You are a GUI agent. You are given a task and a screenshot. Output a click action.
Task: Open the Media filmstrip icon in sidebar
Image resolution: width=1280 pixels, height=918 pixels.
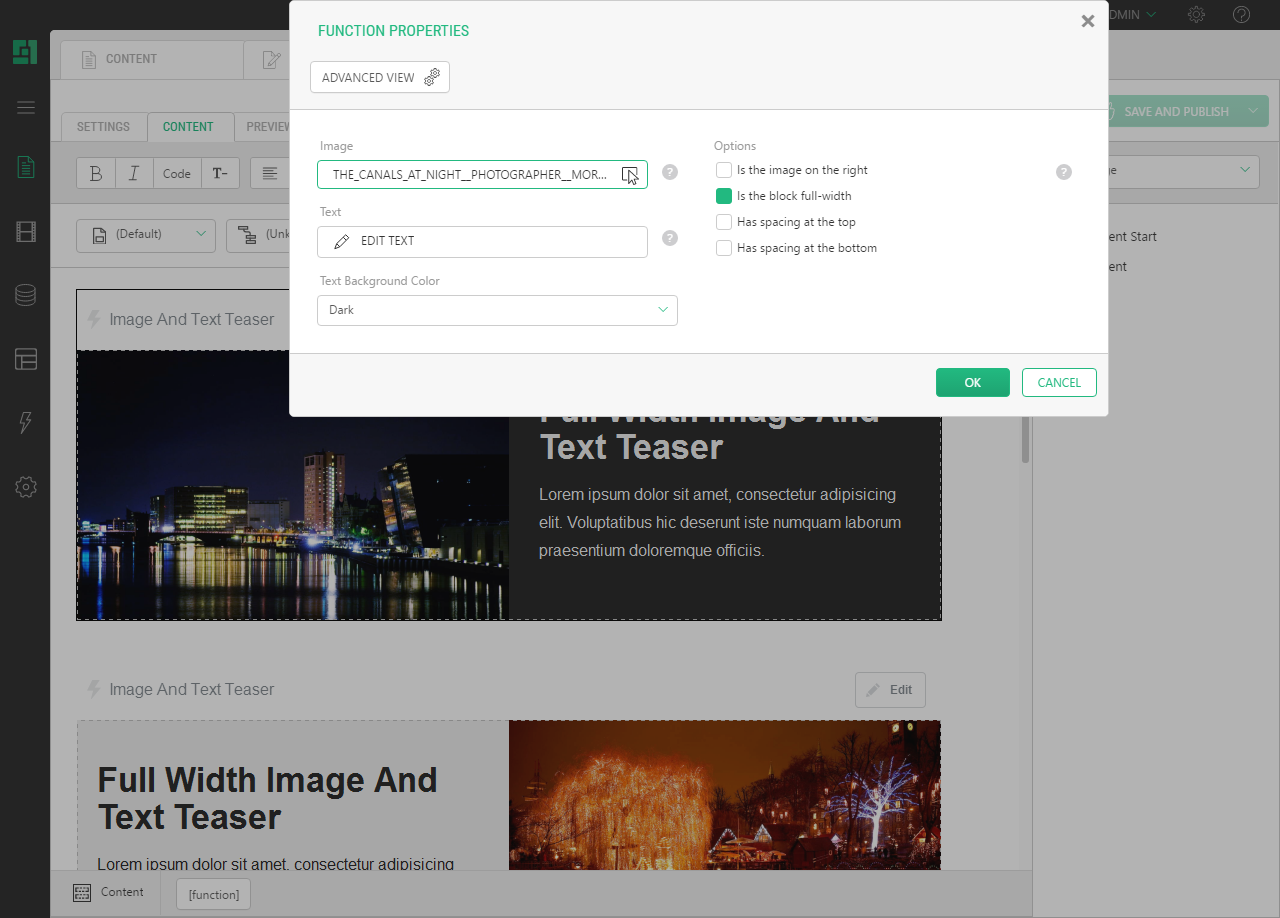pyautogui.click(x=26, y=233)
